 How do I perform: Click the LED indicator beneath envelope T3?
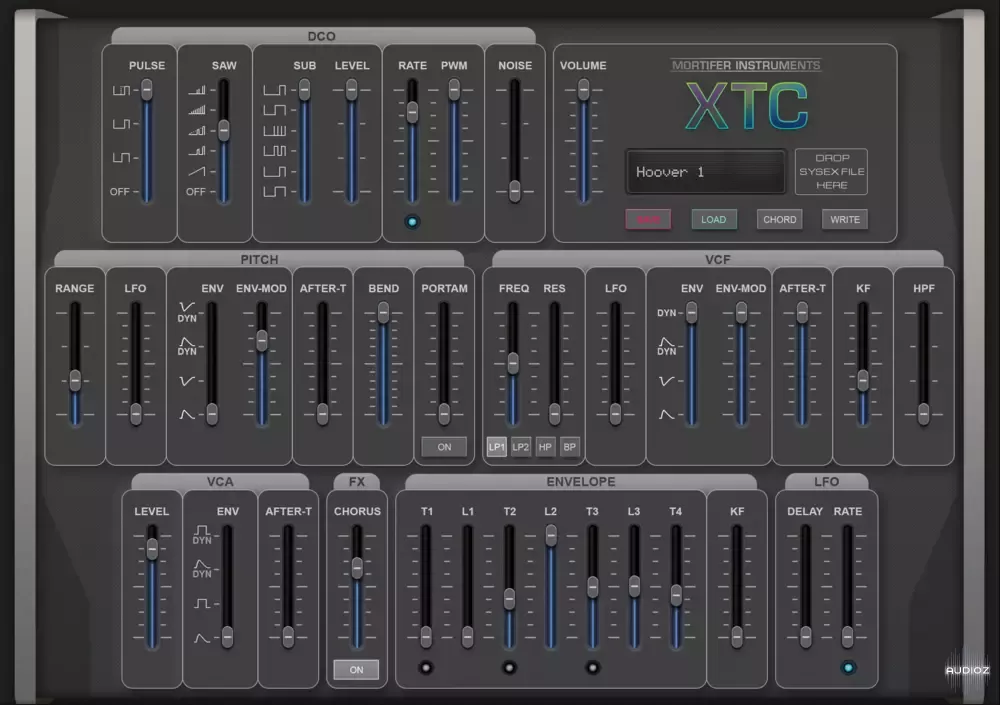coord(592,668)
